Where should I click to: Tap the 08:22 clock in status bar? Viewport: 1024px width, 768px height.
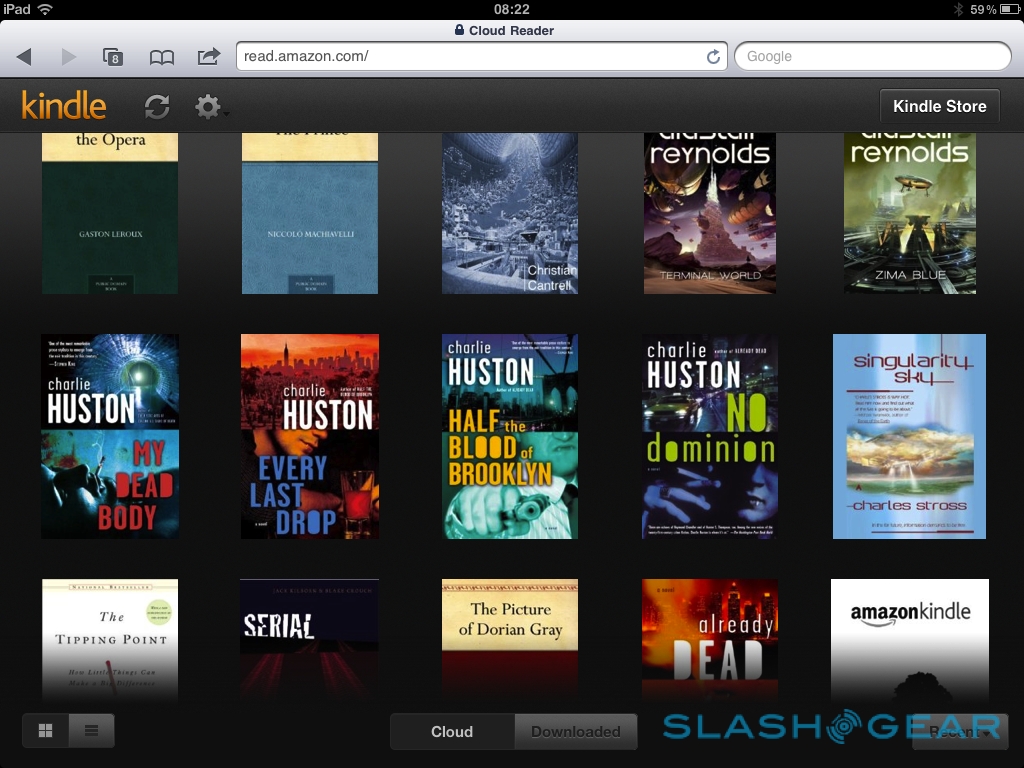pos(511,9)
